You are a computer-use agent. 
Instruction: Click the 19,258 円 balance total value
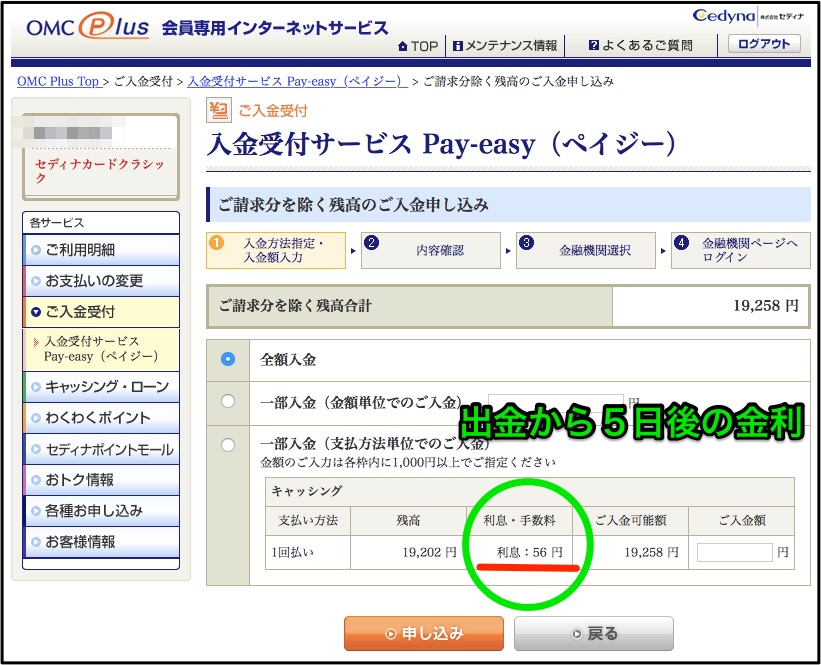765,306
